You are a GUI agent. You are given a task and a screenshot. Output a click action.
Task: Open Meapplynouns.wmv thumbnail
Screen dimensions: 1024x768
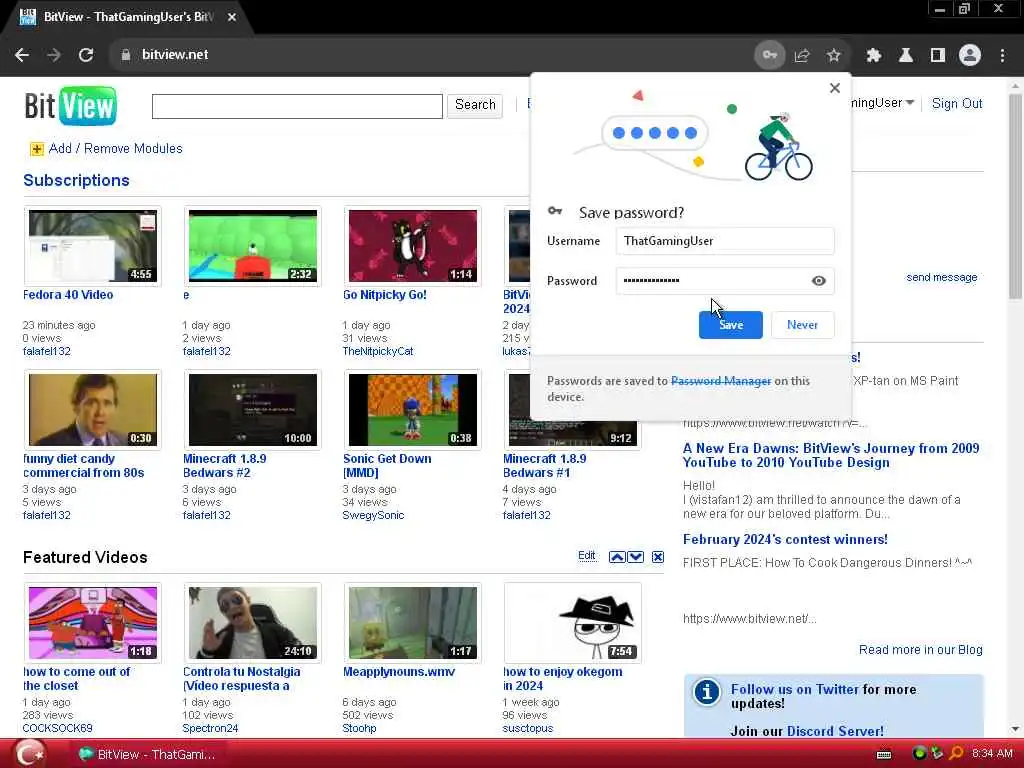click(413, 622)
